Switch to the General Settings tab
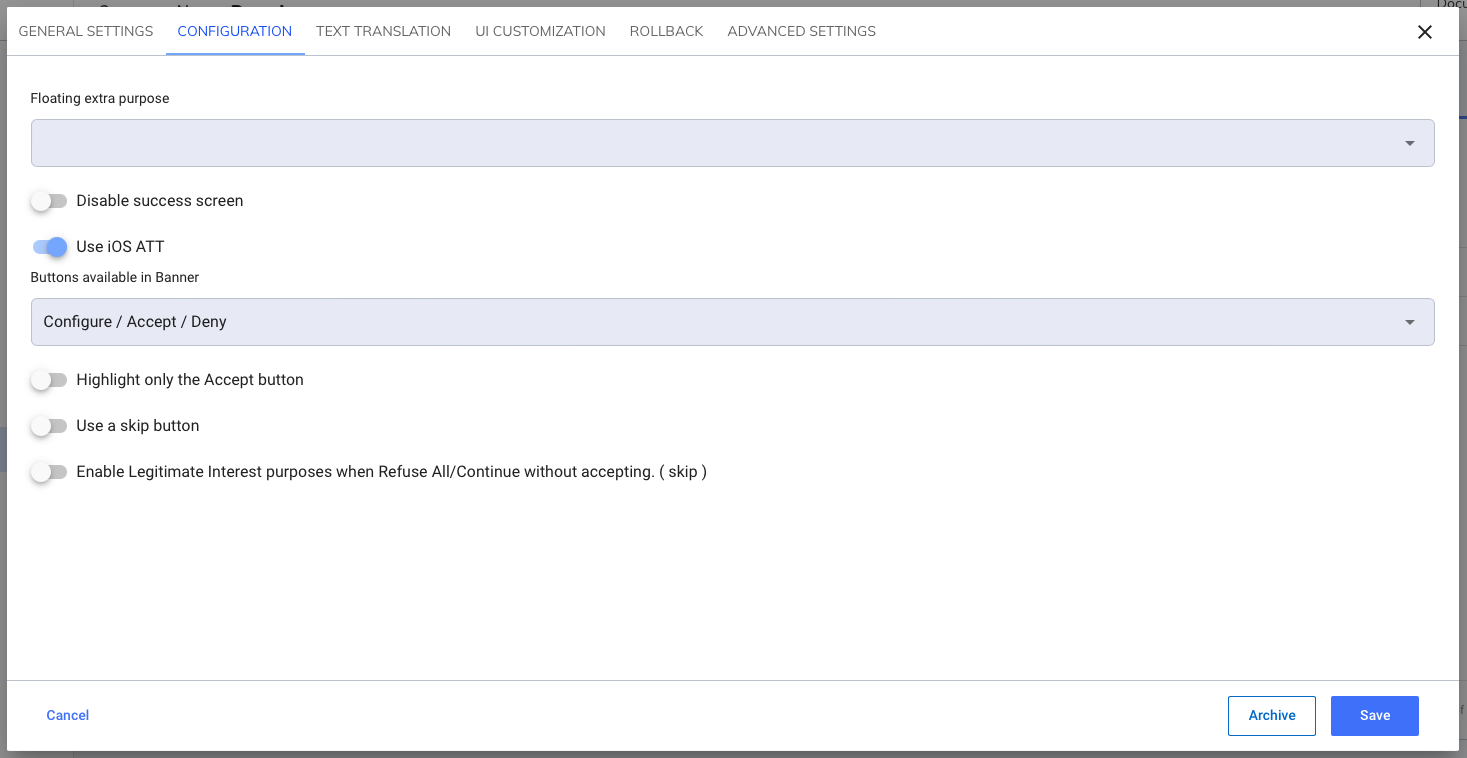The width and height of the screenshot is (1467, 758). (86, 31)
